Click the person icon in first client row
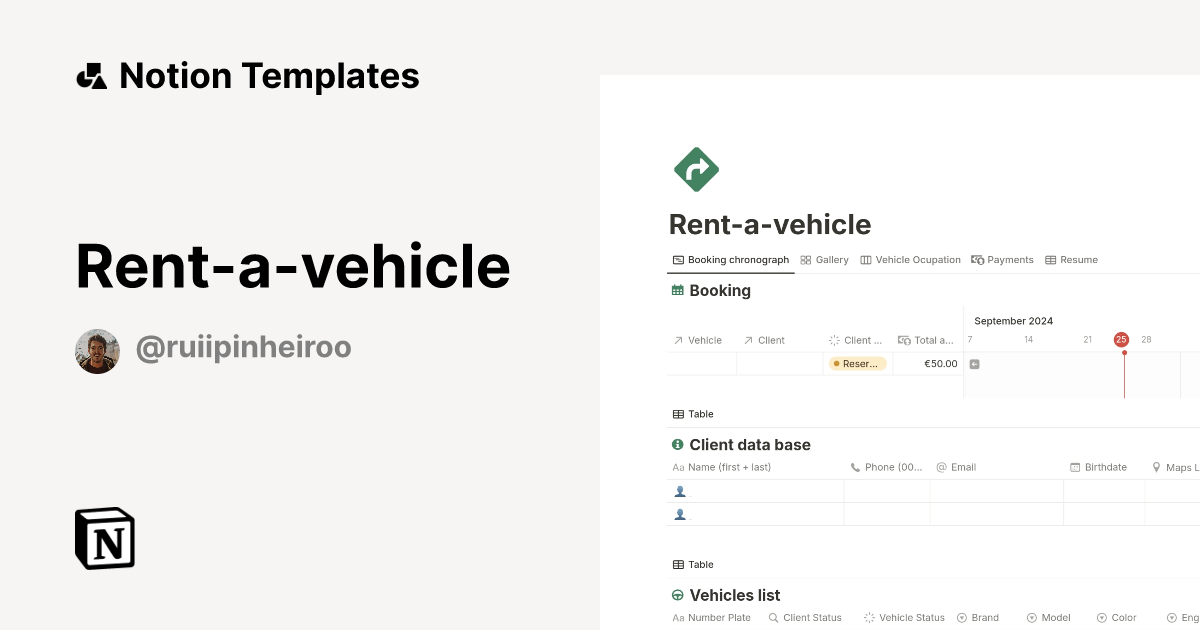Screen dimensions: 1200x630 point(681,491)
